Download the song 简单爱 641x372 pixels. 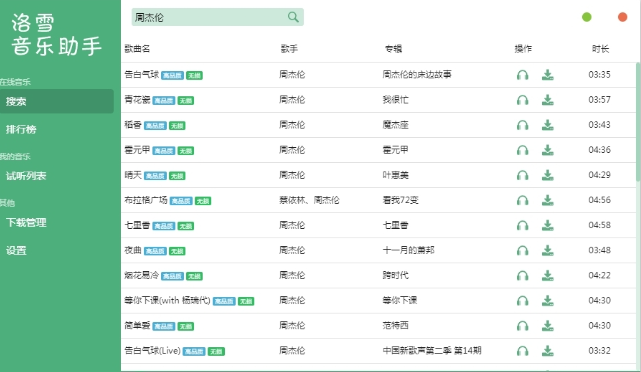[x=548, y=326]
